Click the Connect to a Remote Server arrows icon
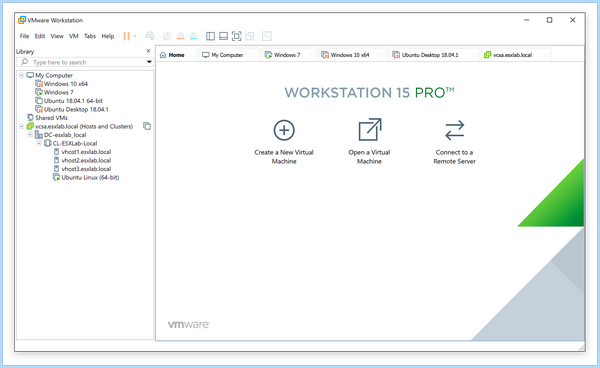600x368 pixels. click(x=455, y=130)
